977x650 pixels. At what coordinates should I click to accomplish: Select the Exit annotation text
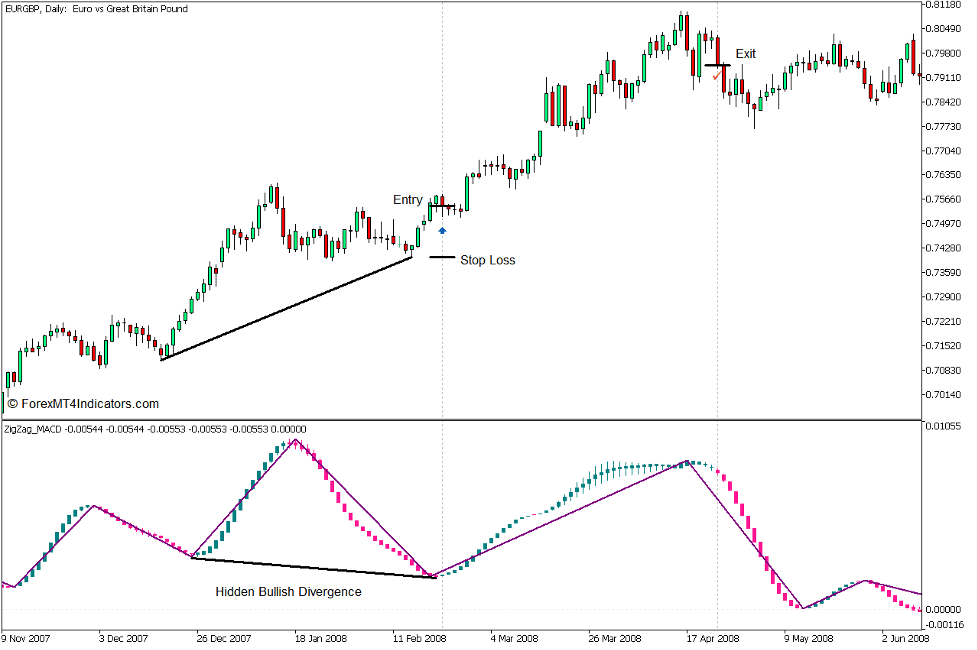746,53
